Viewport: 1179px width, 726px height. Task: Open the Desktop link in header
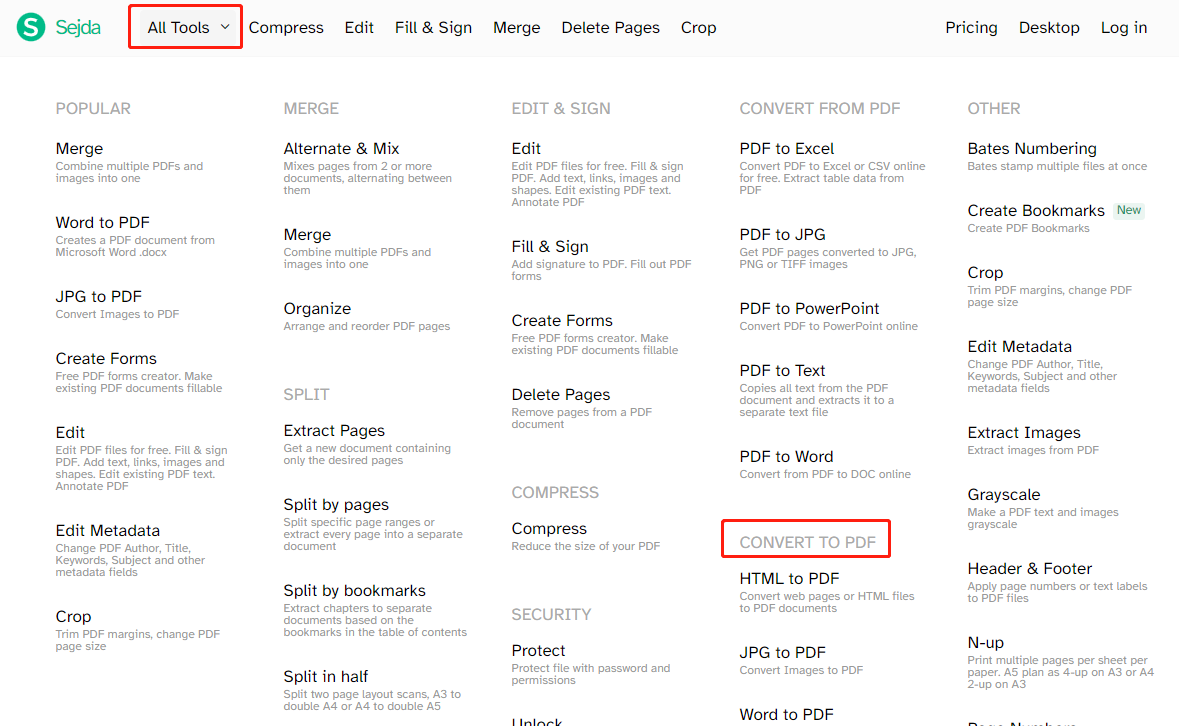coord(1049,28)
